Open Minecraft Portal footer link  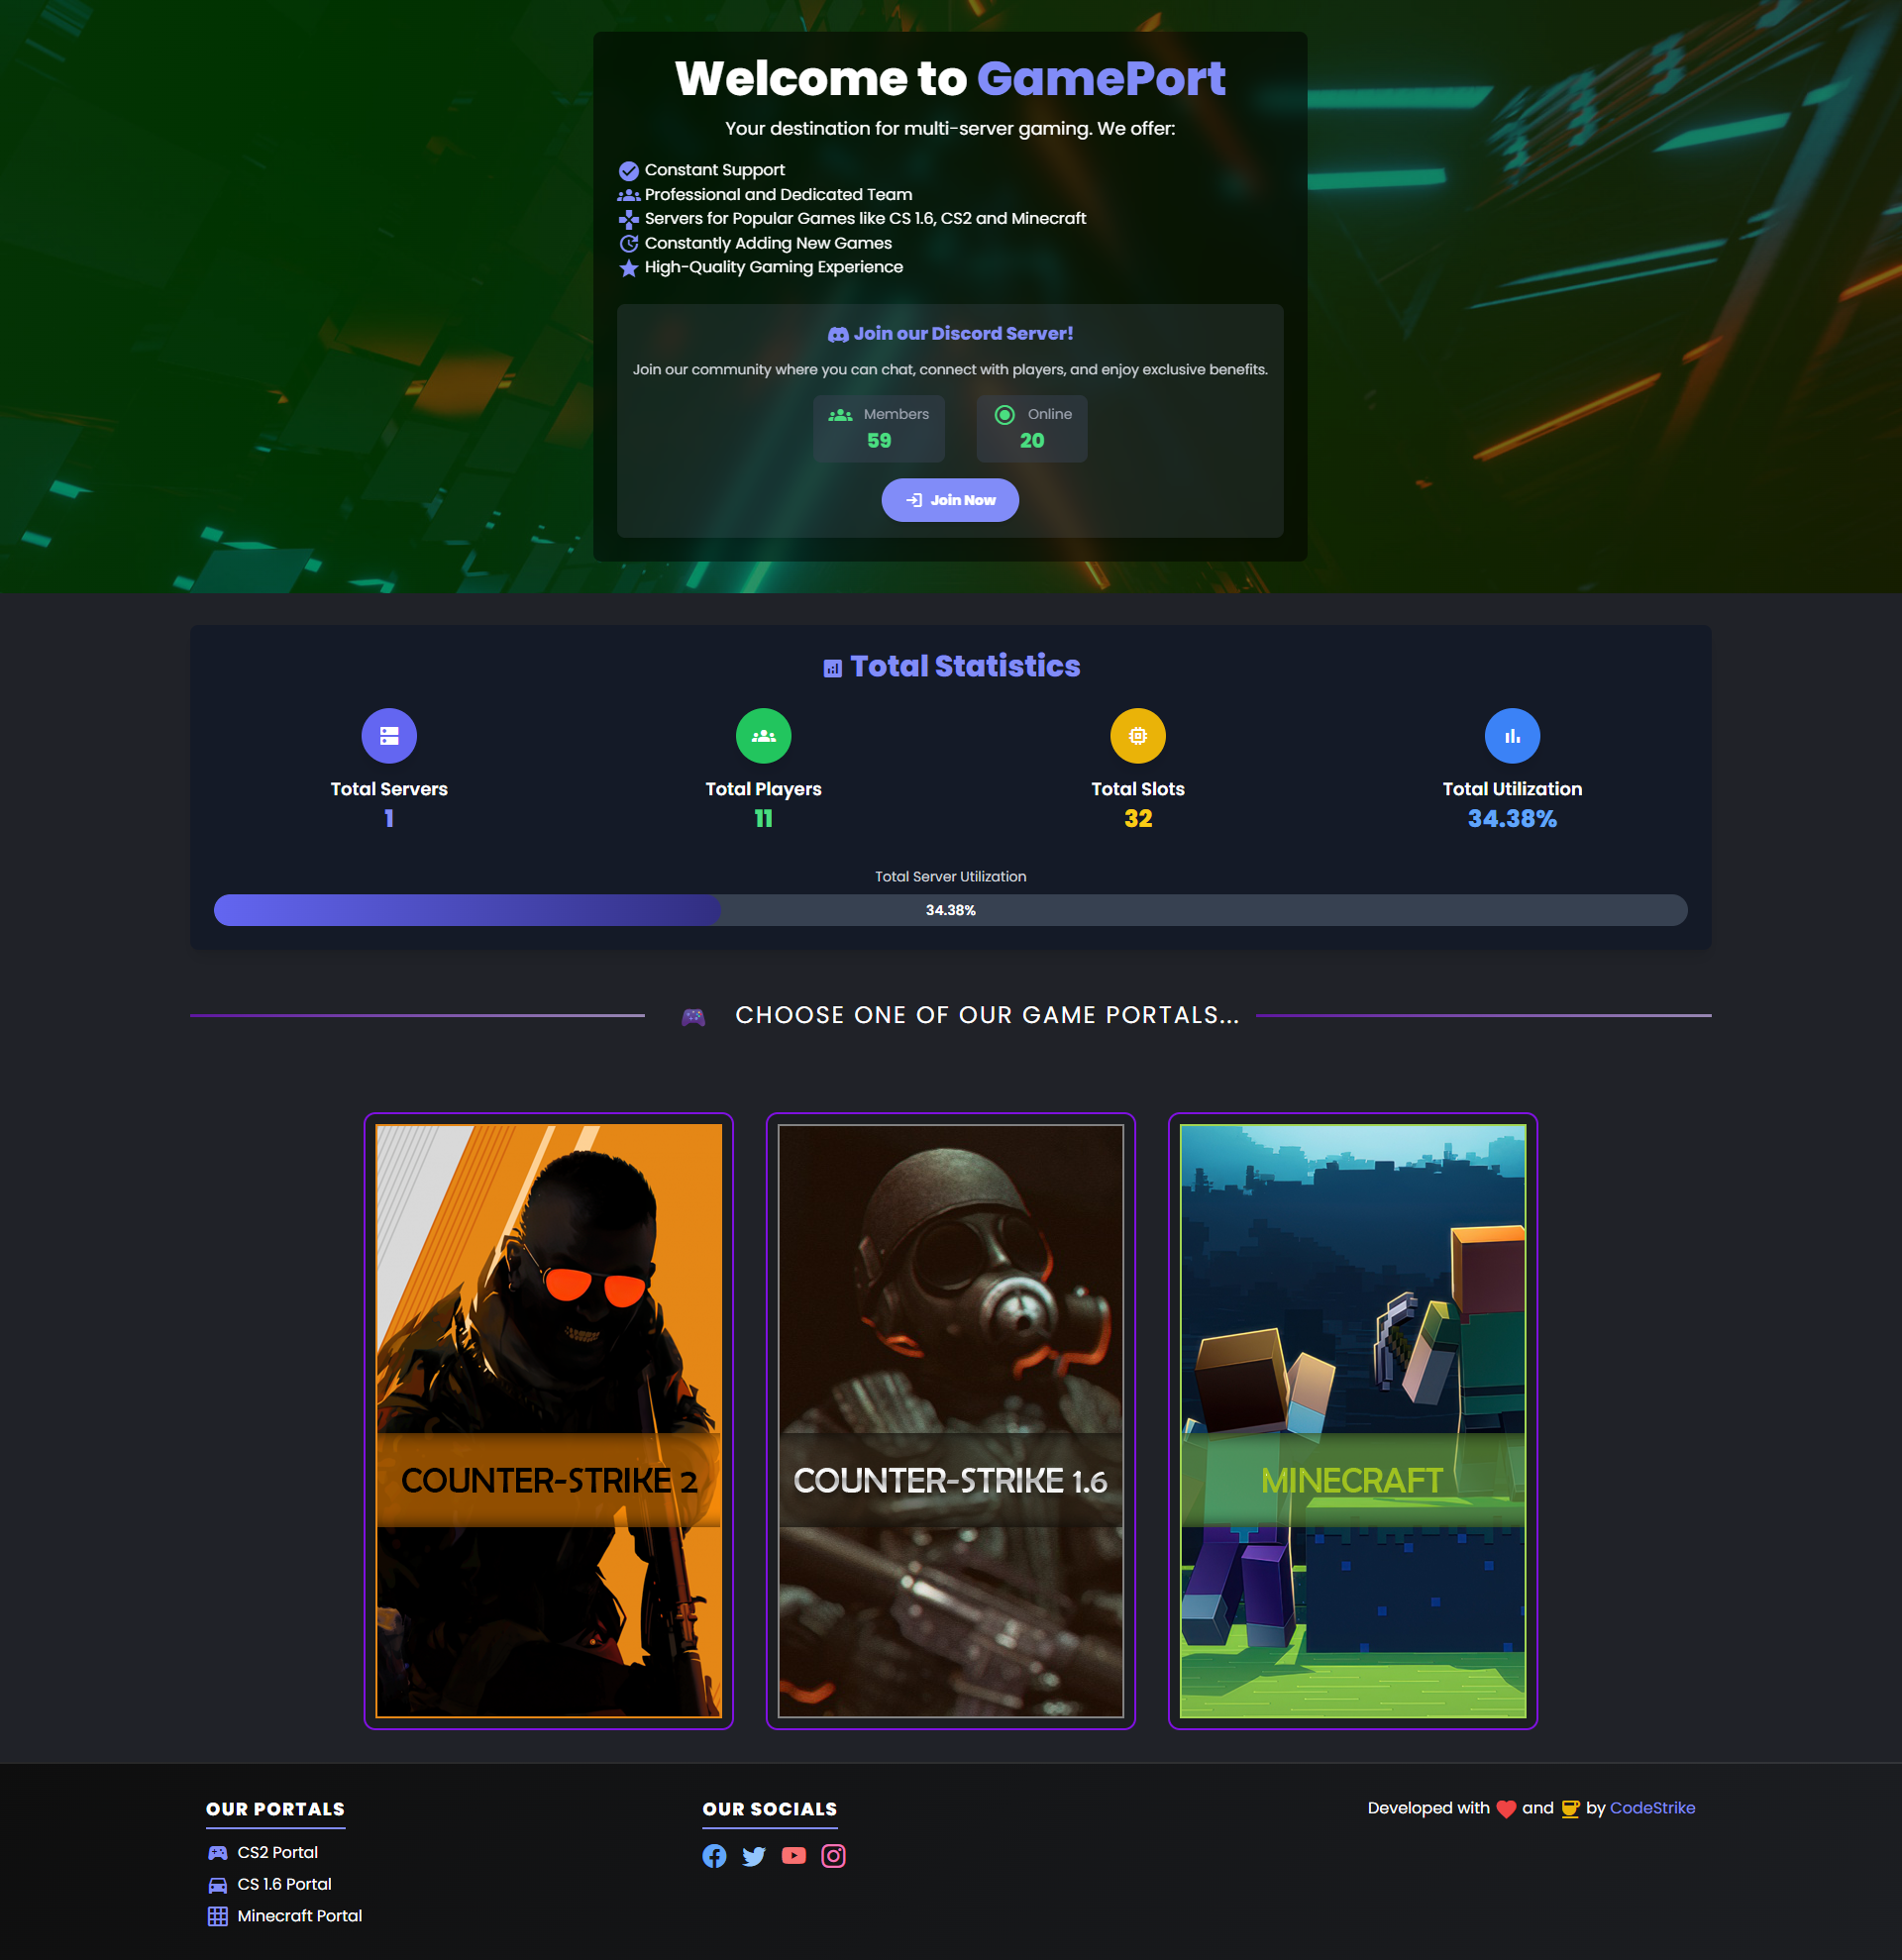[x=299, y=1916]
